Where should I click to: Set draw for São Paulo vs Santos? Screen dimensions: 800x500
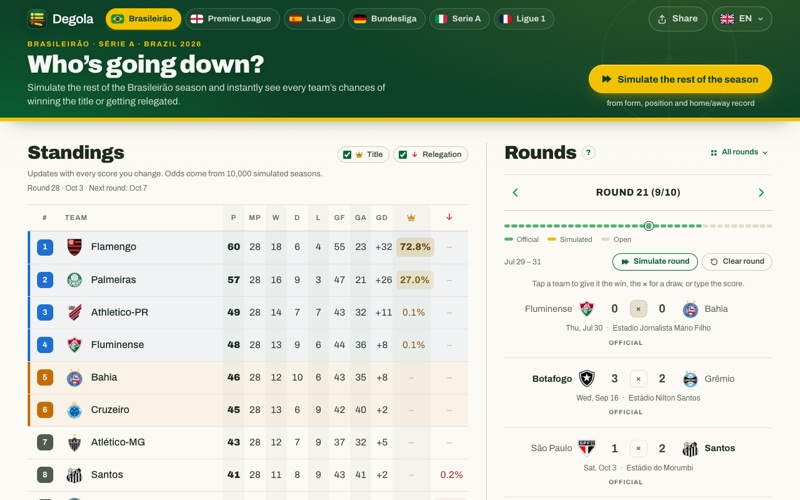tap(638, 448)
